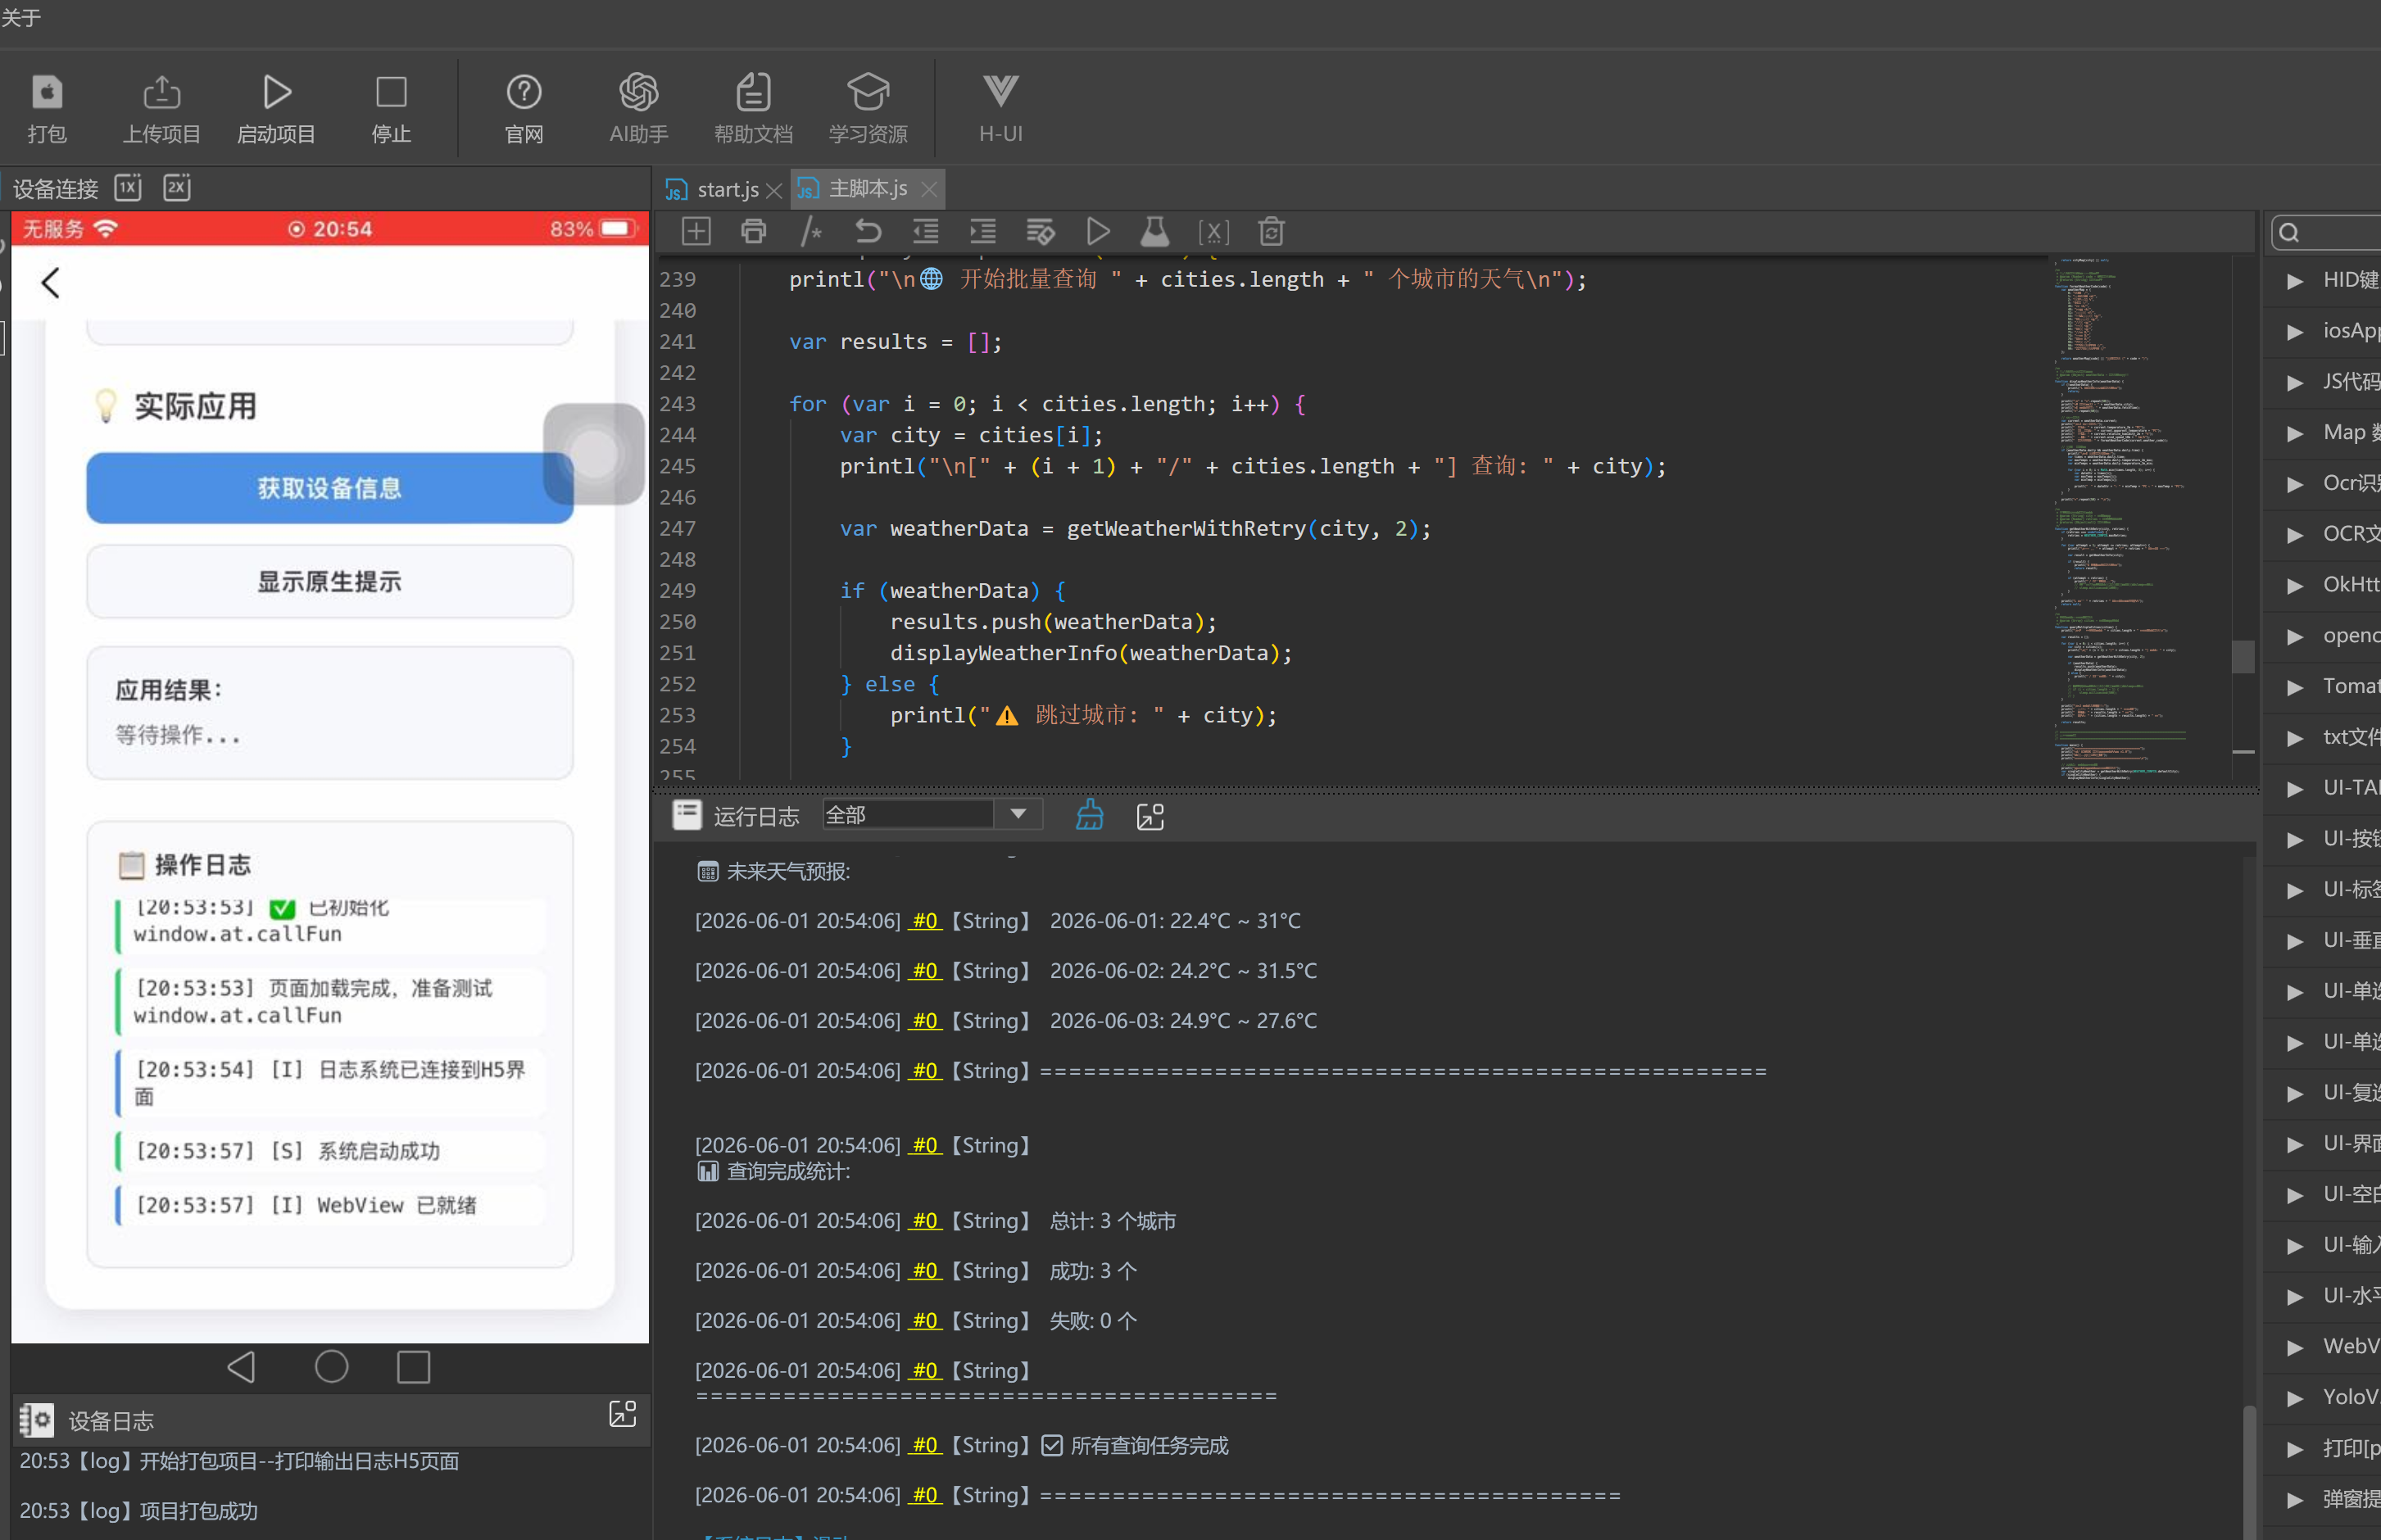
Task: Open the 官网 website icon
Action: coord(524,92)
